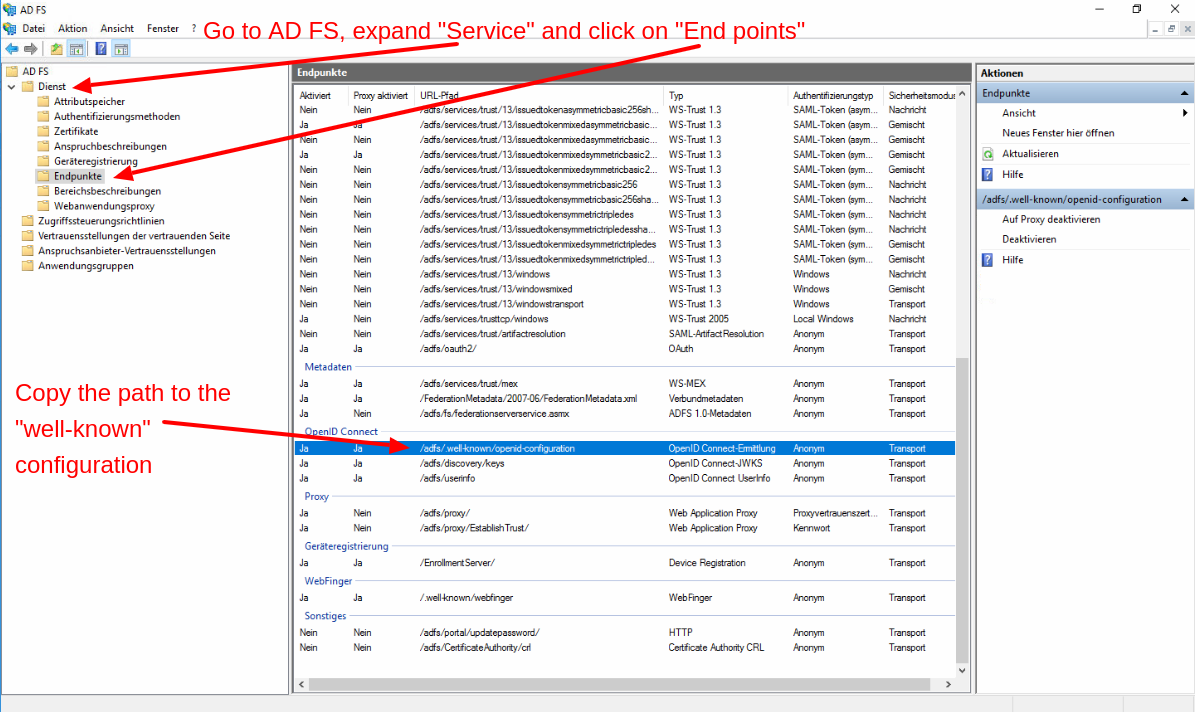Sort by the Proxy aktiviert column header
Viewport: 1195px width, 712px height.
click(x=380, y=95)
